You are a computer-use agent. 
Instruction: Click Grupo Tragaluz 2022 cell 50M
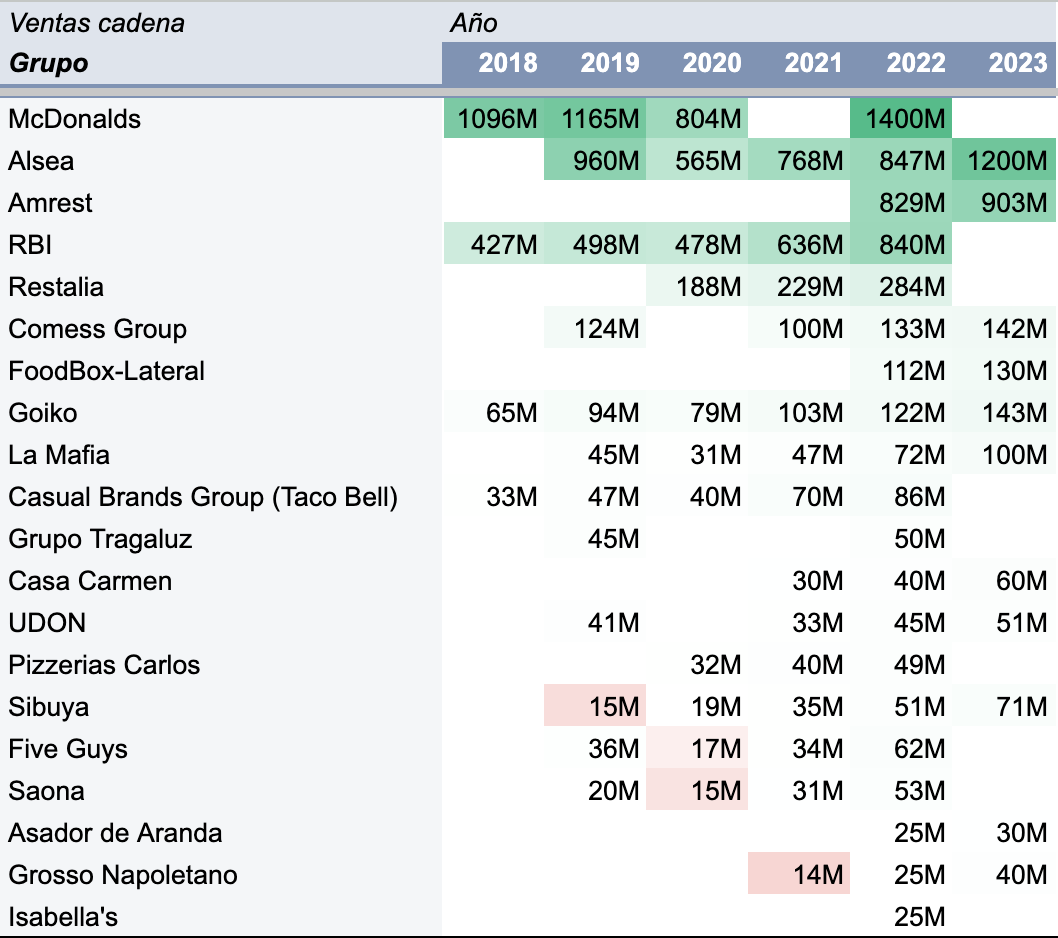(x=901, y=539)
